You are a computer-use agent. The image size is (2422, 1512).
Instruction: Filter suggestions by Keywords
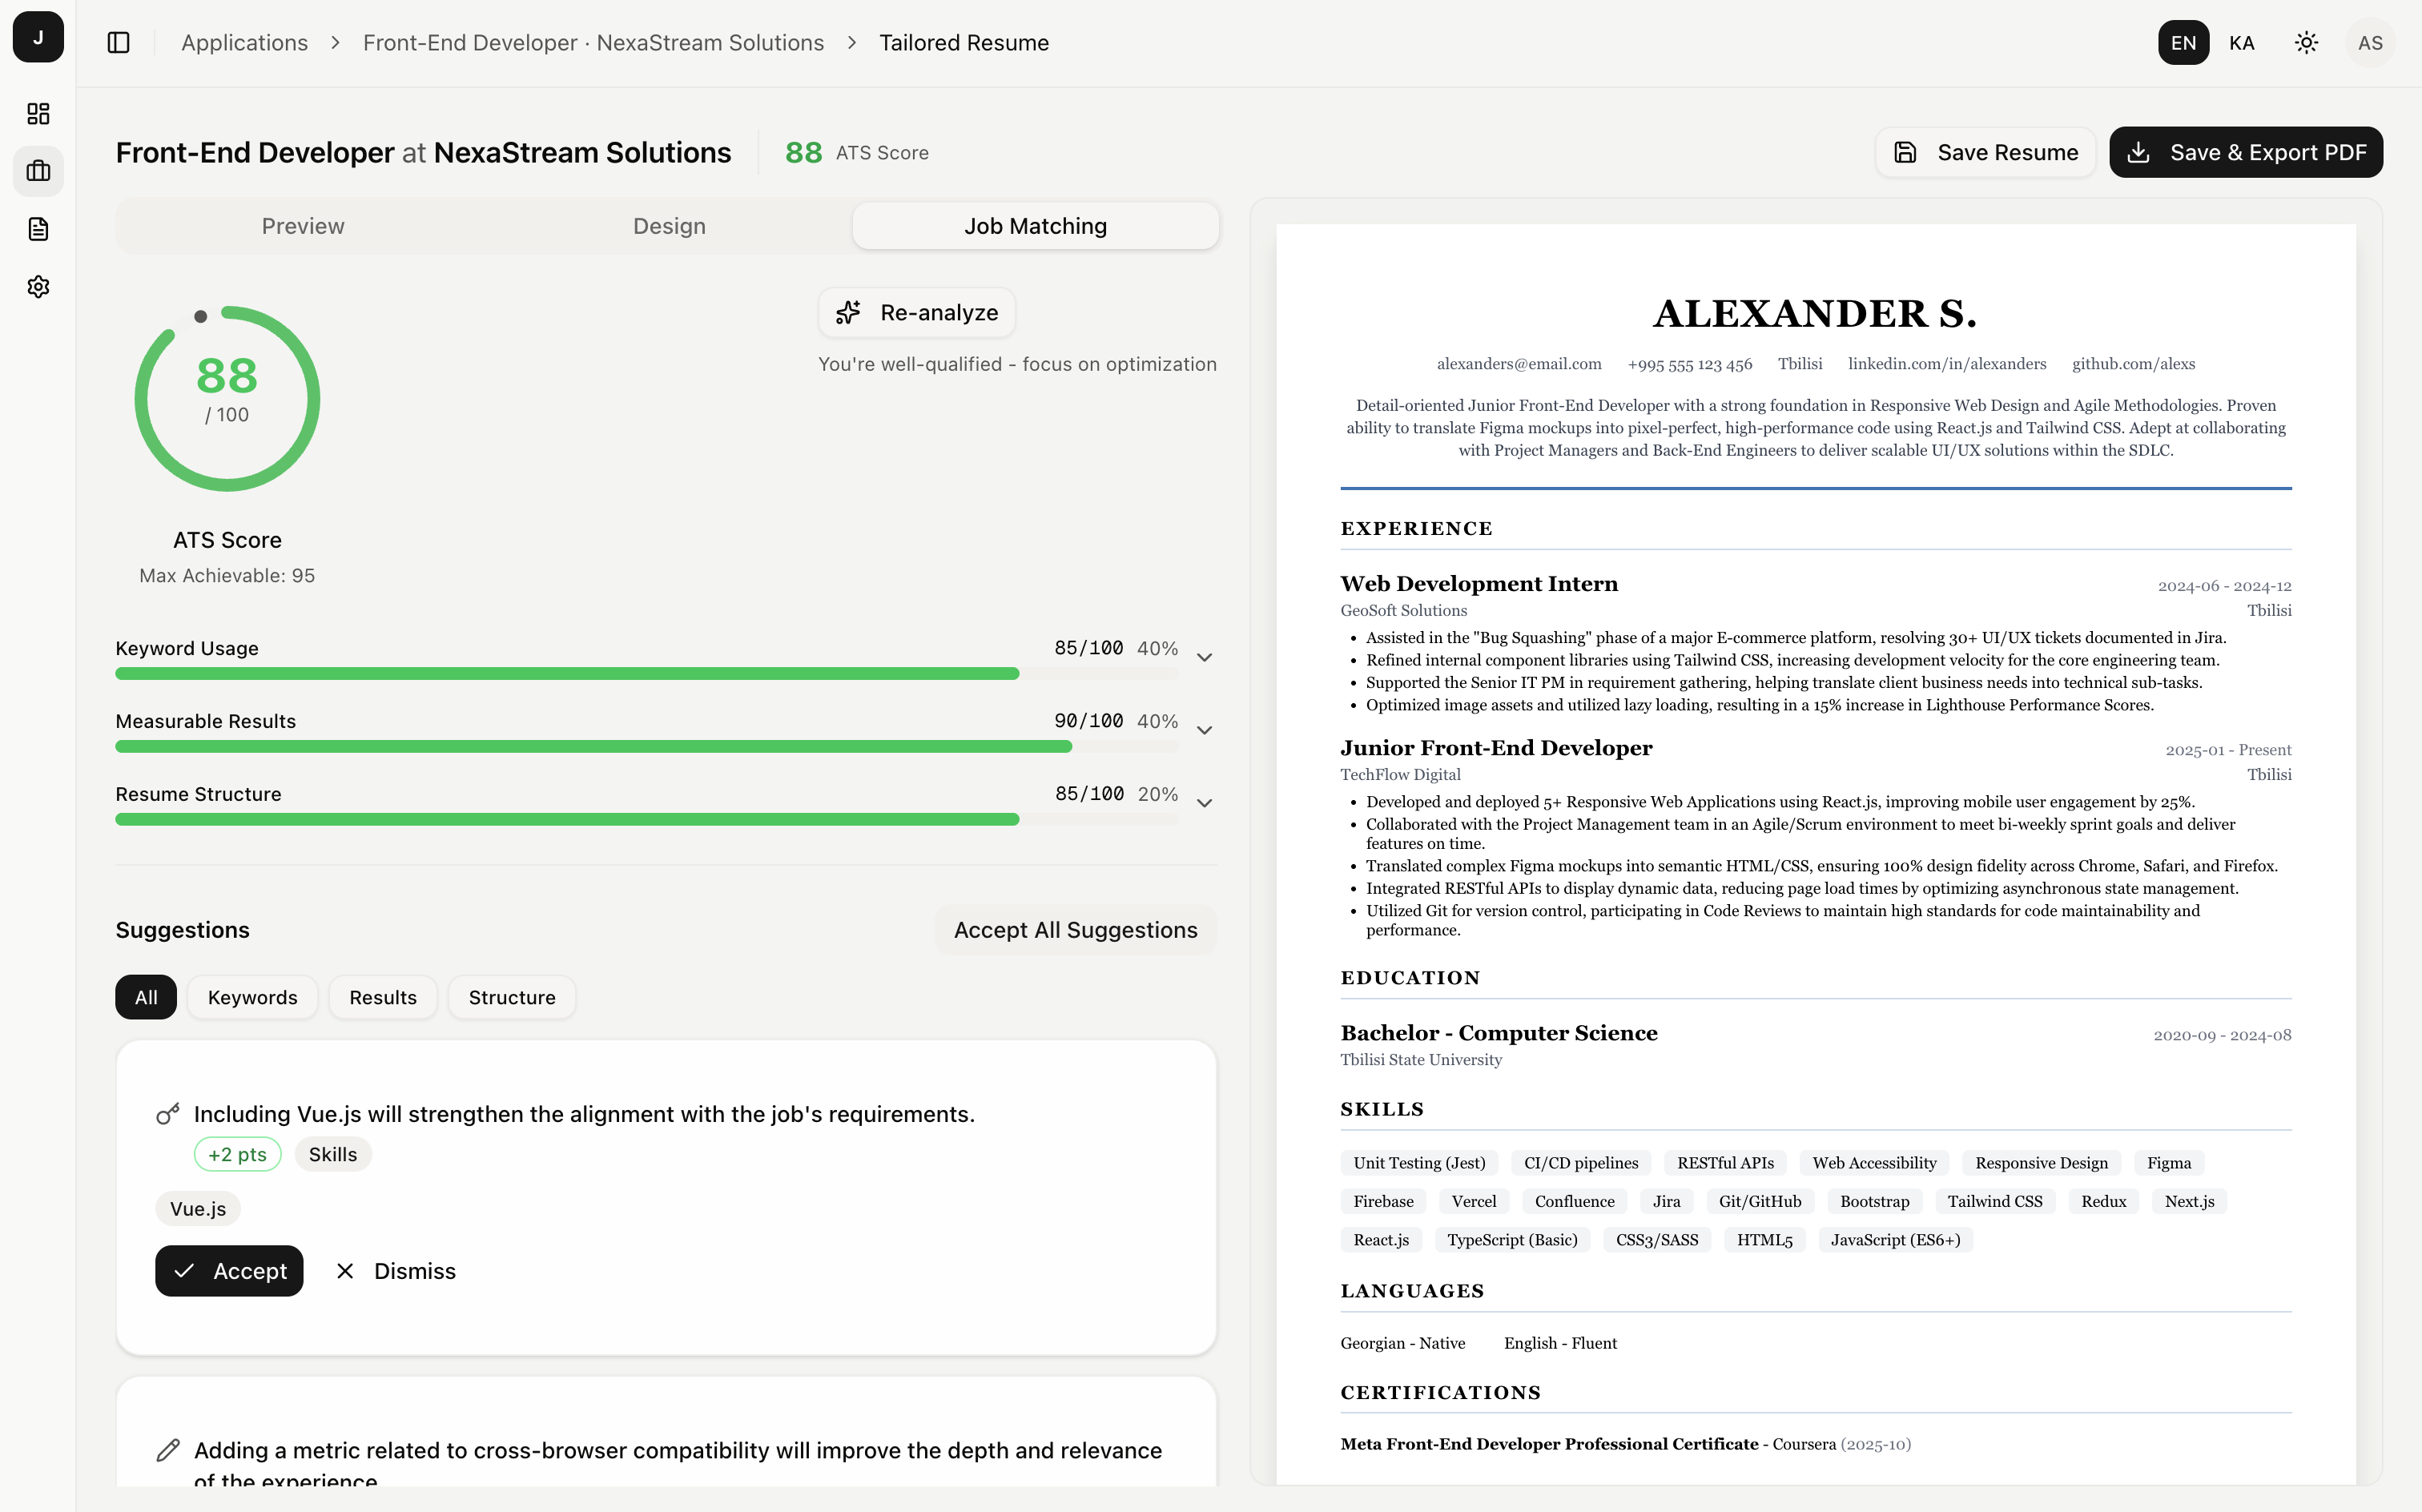pyautogui.click(x=252, y=997)
